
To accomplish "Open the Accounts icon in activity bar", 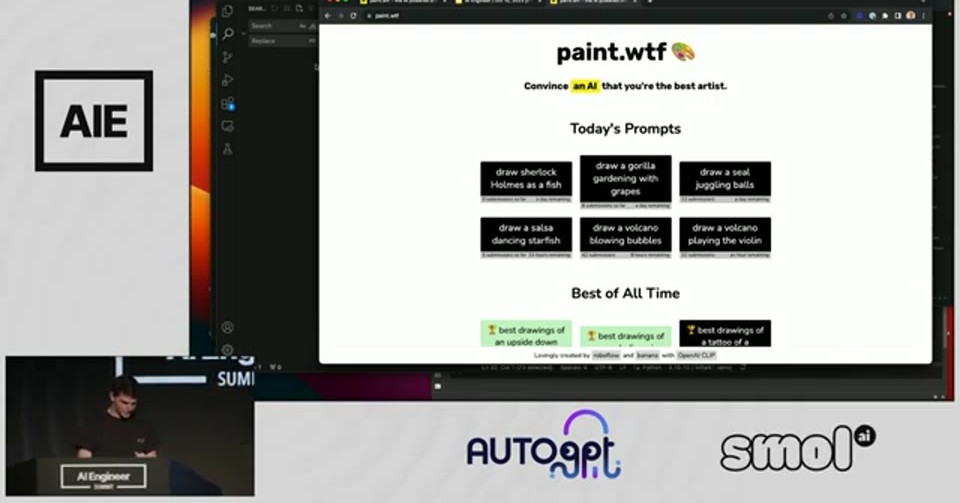I will 228,327.
